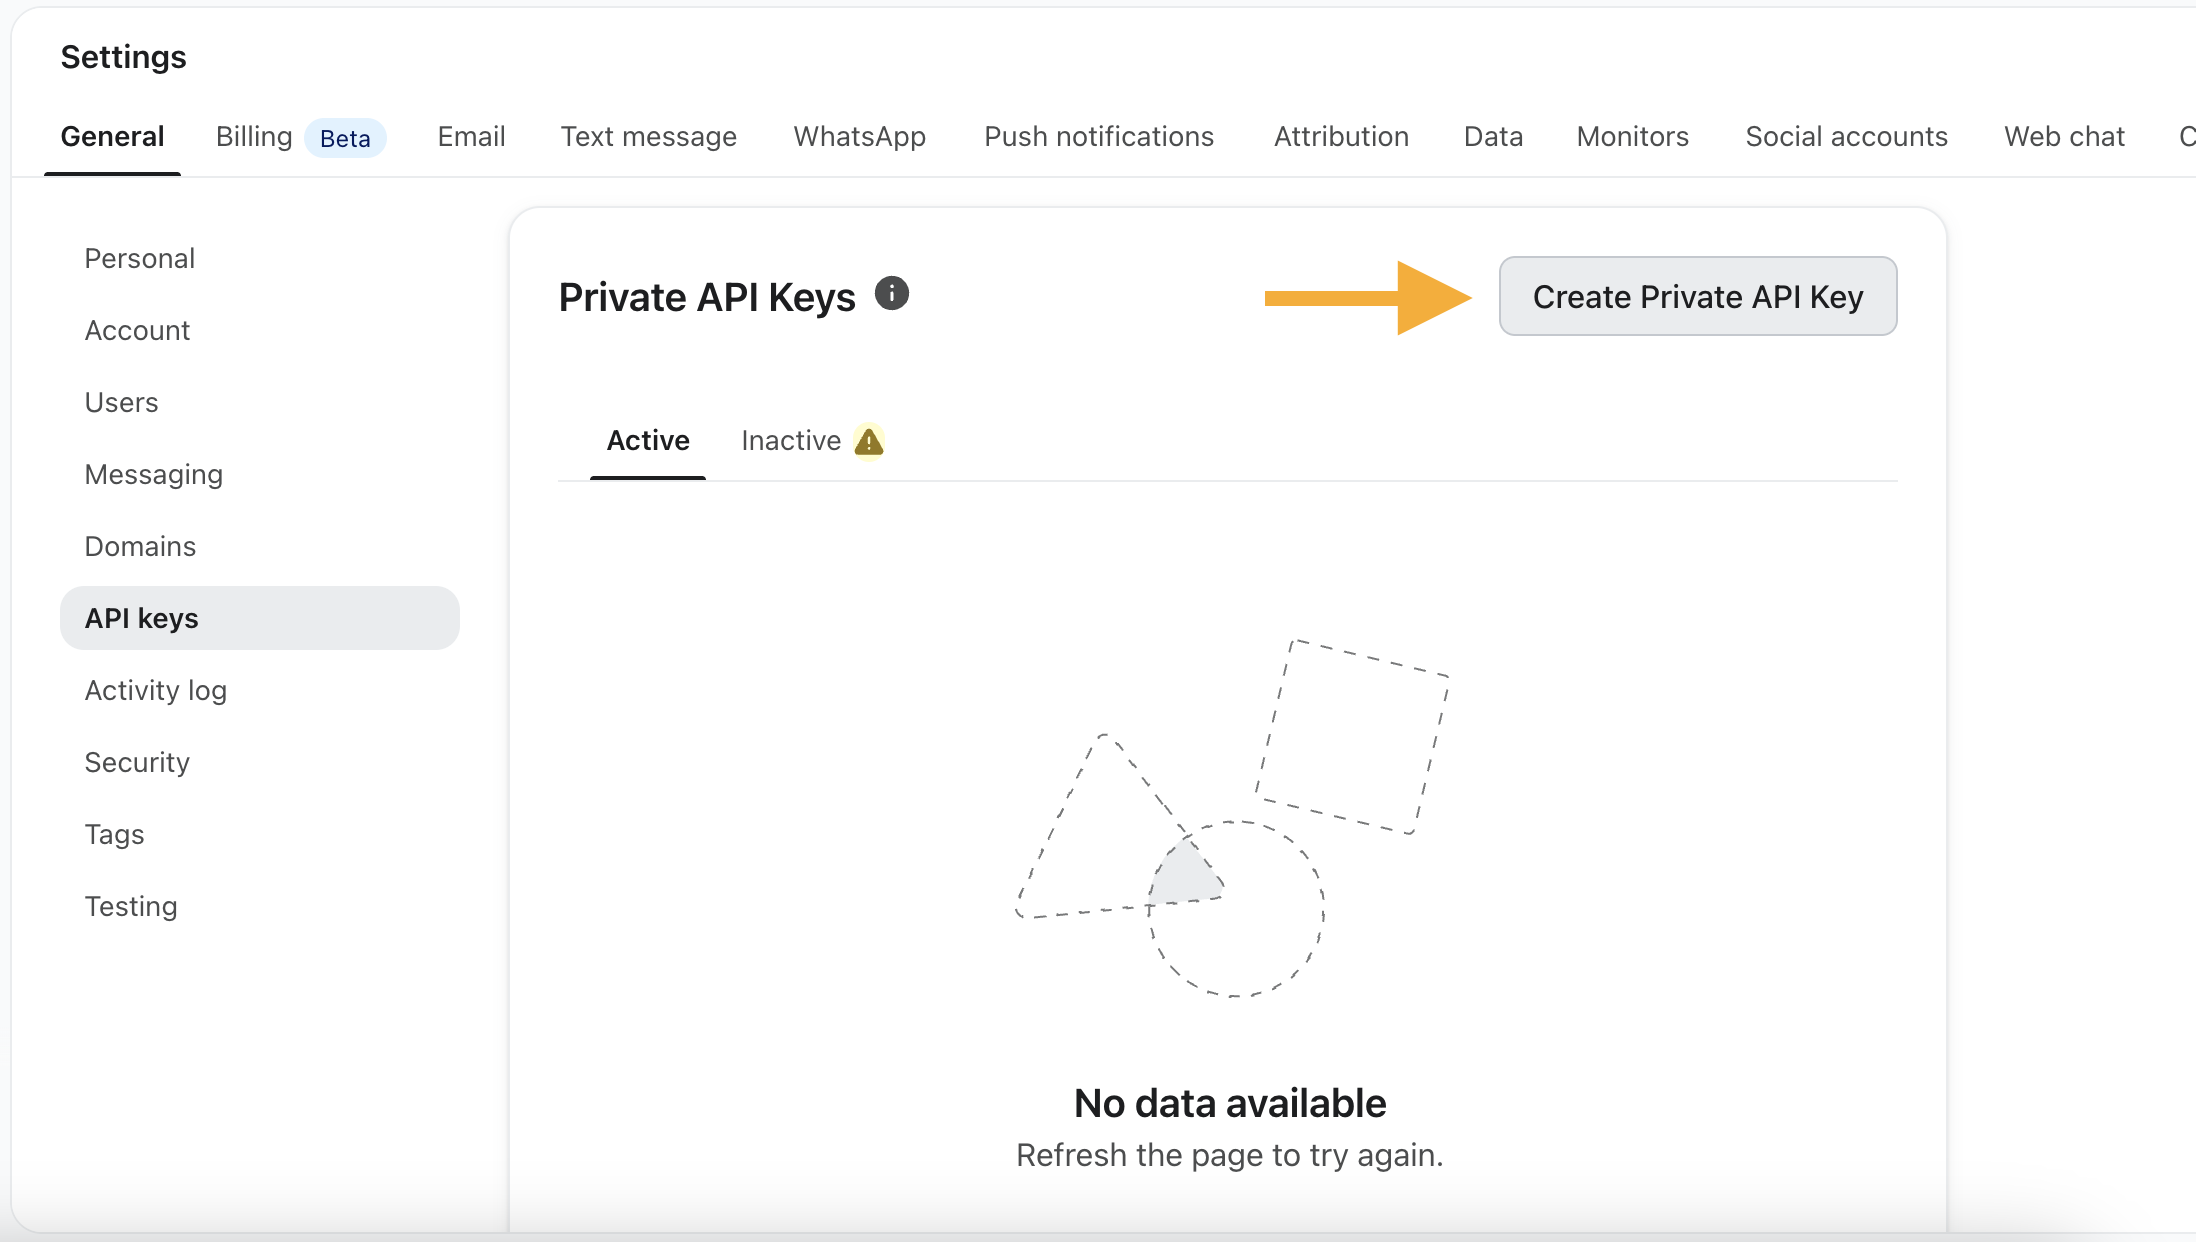The width and height of the screenshot is (2196, 1242).
Task: Create a new Private API Key
Action: tap(1698, 296)
